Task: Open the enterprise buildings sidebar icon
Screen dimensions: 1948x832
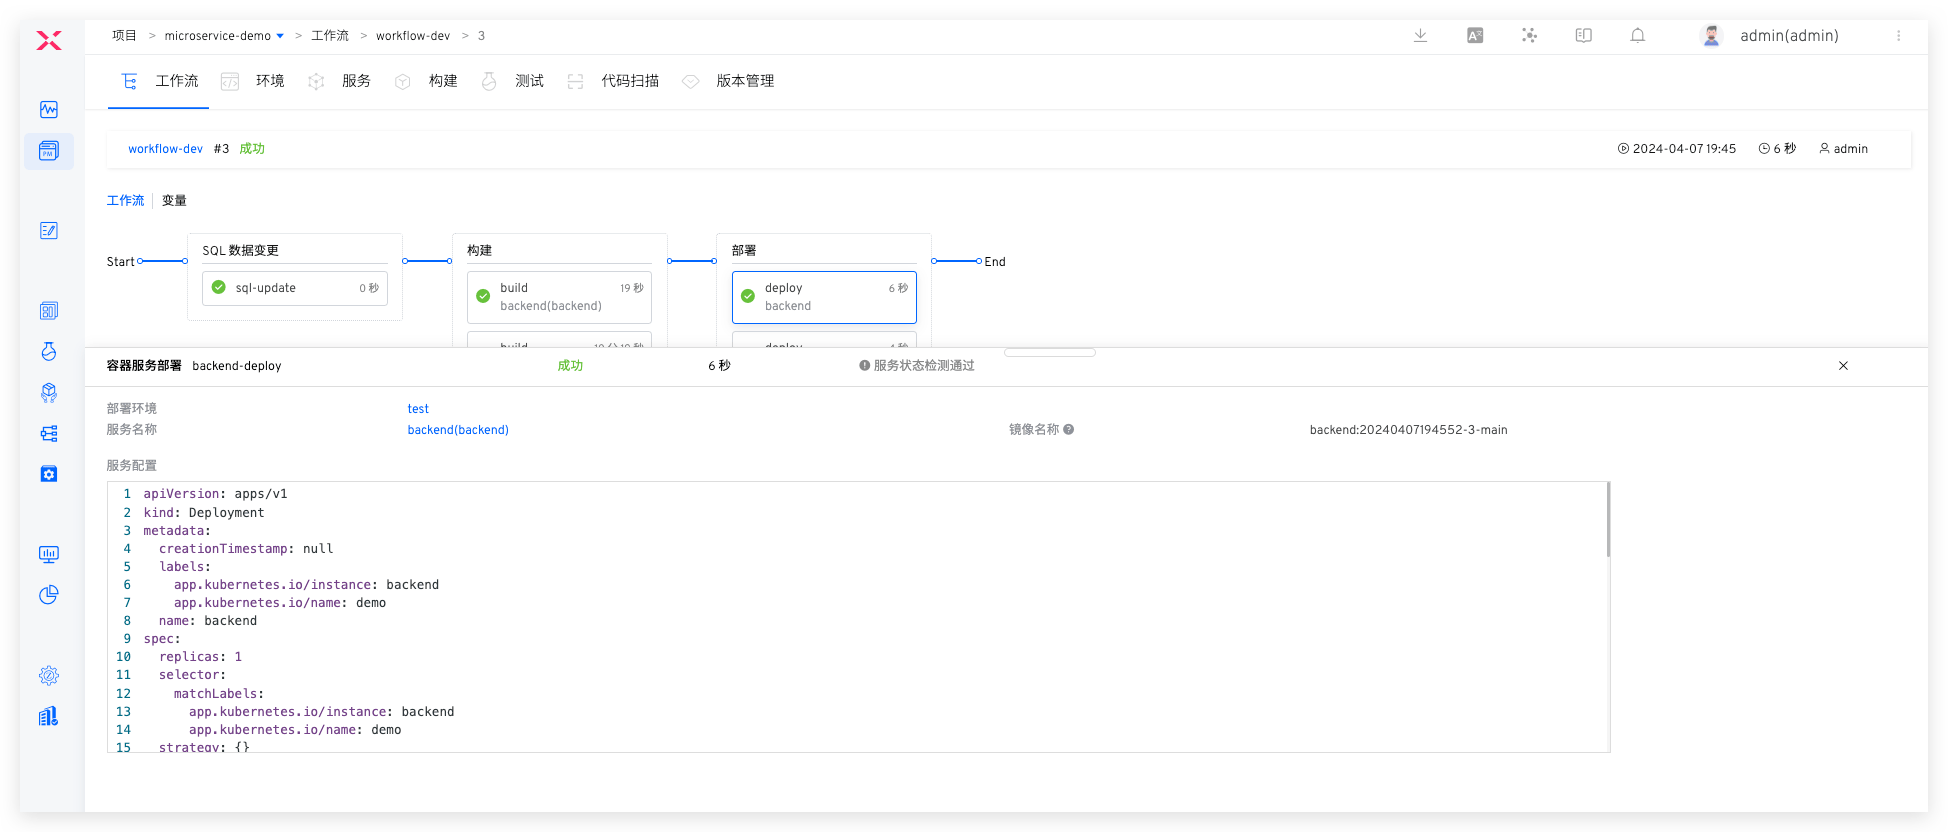Action: (x=49, y=716)
